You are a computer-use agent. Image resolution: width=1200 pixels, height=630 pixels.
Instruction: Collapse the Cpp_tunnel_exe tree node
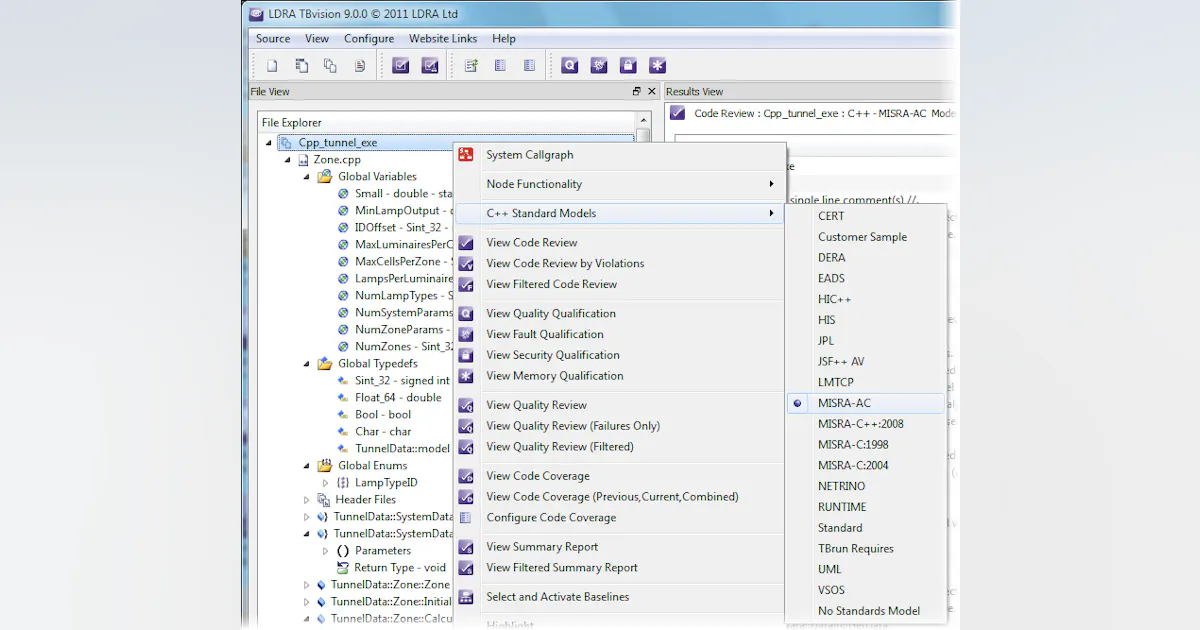269,143
